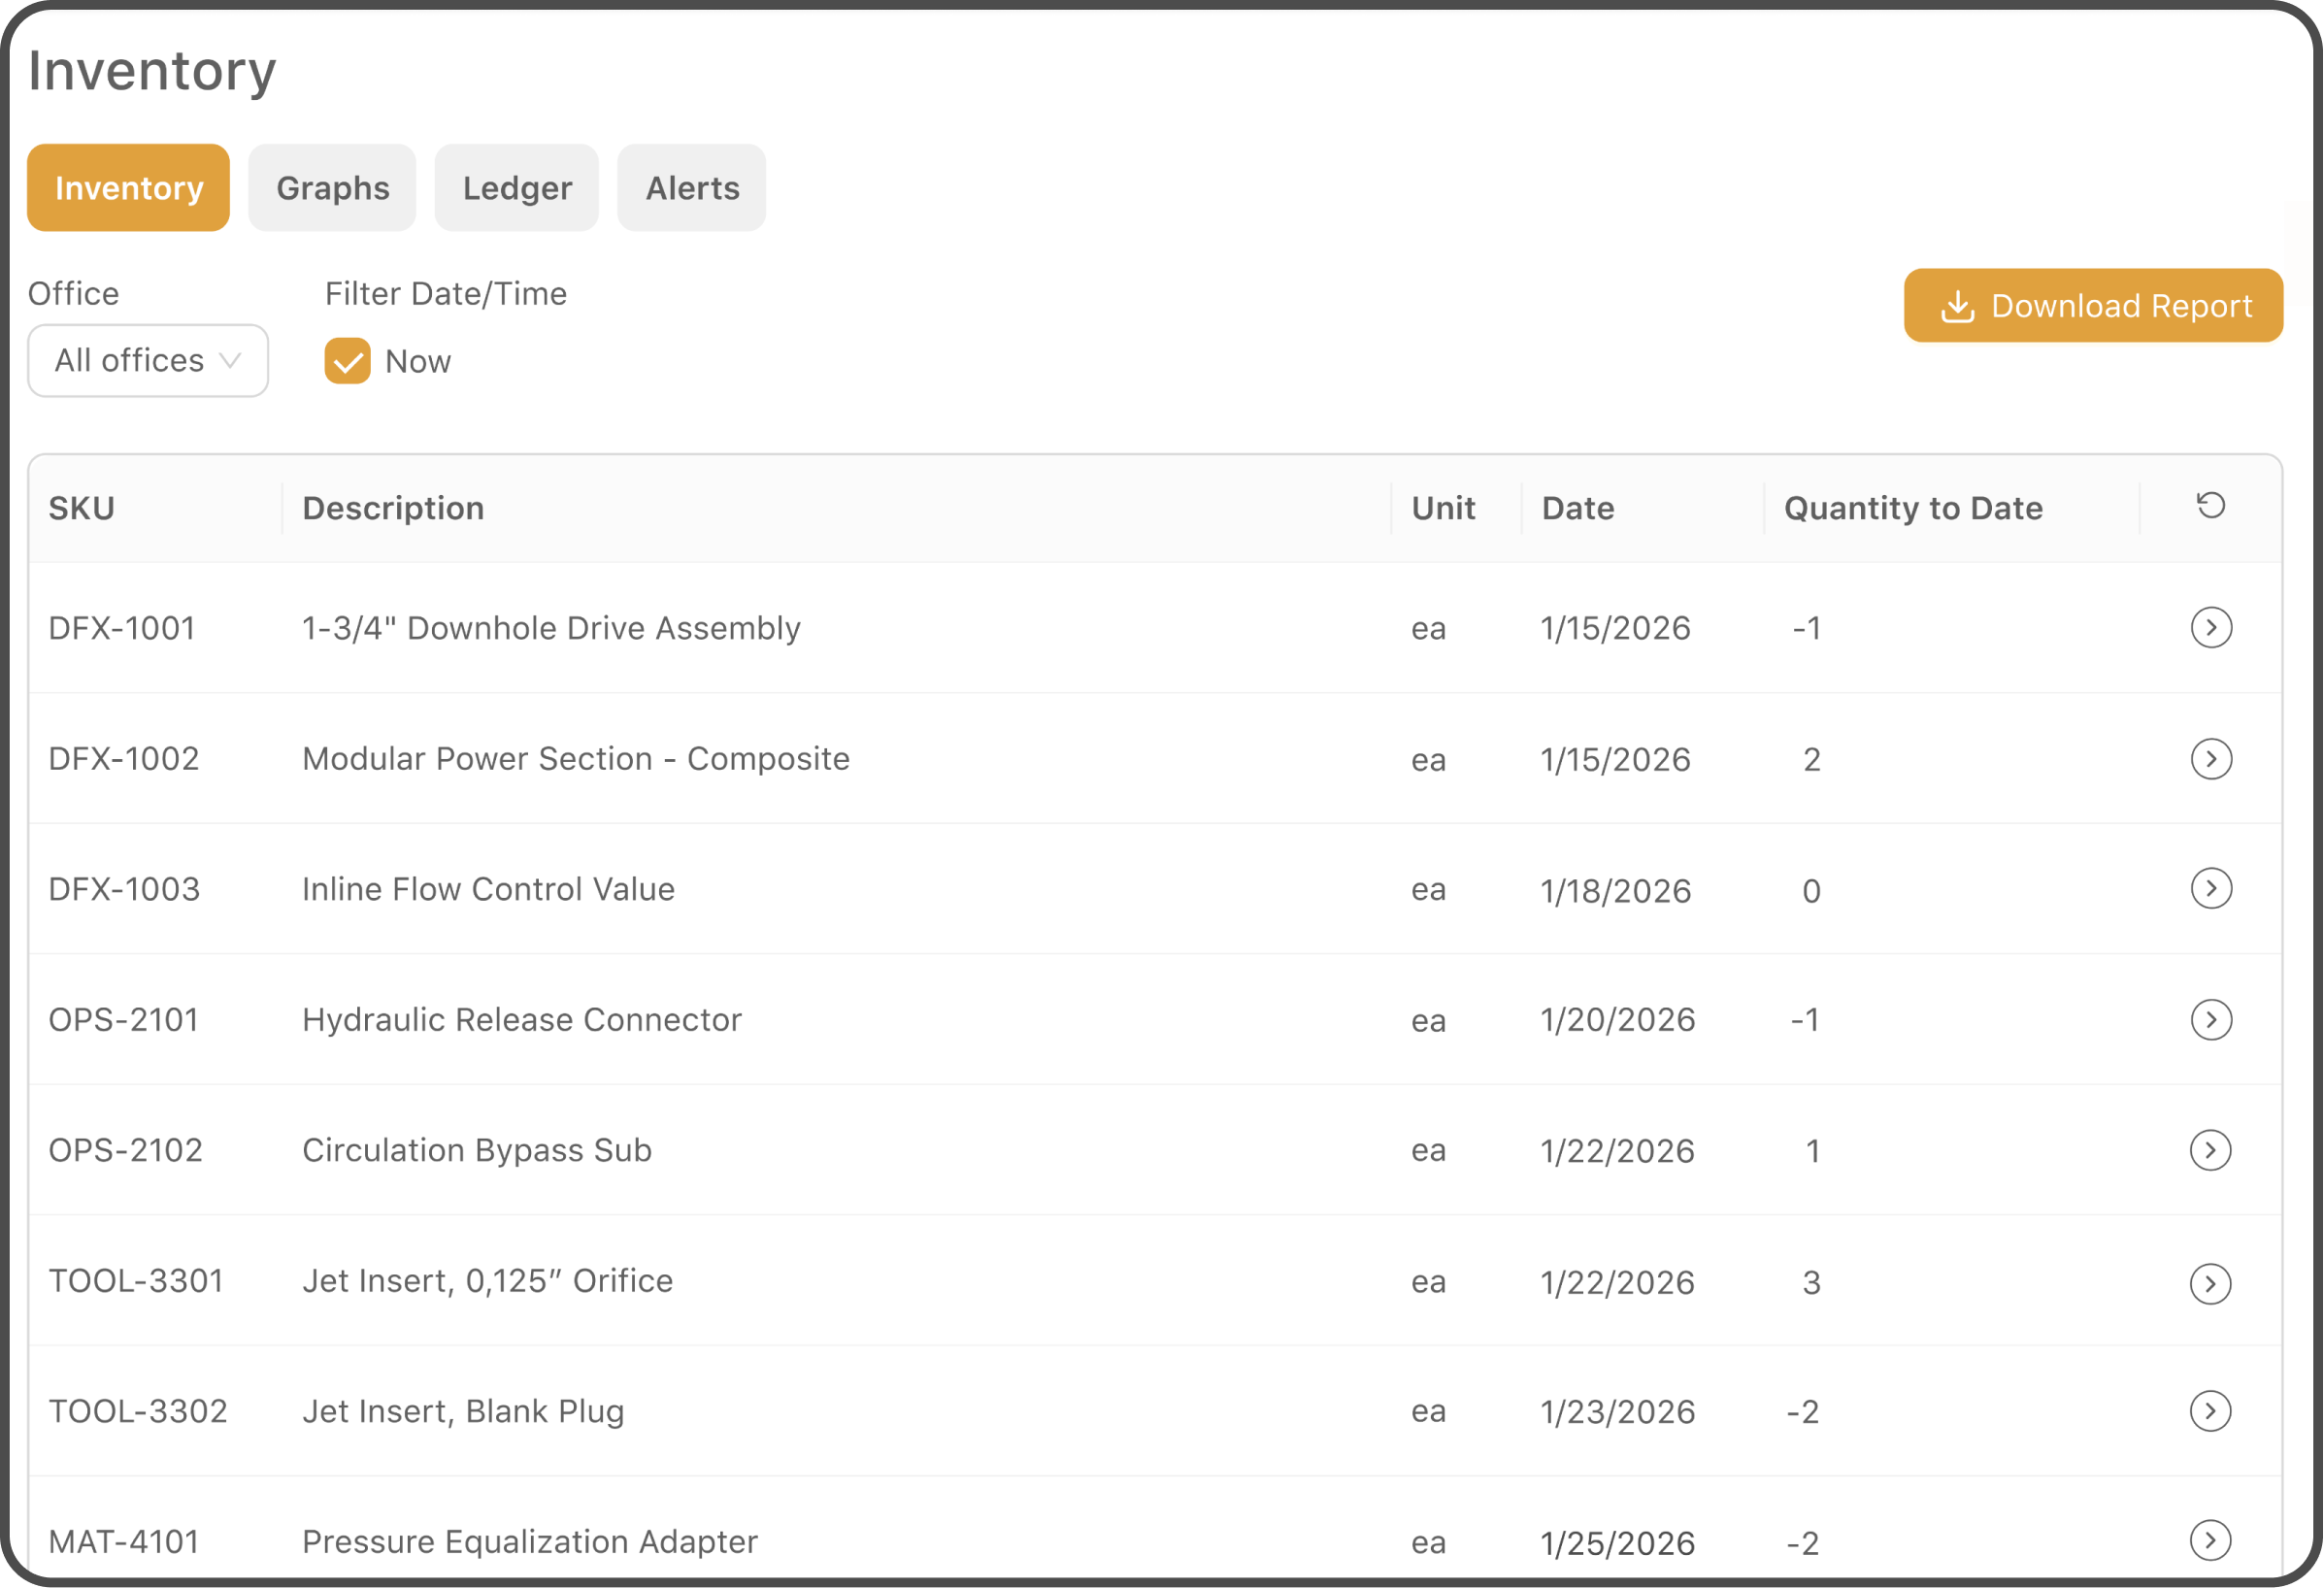
Task: Click the SKU column header
Action: pyautogui.click(x=81, y=507)
